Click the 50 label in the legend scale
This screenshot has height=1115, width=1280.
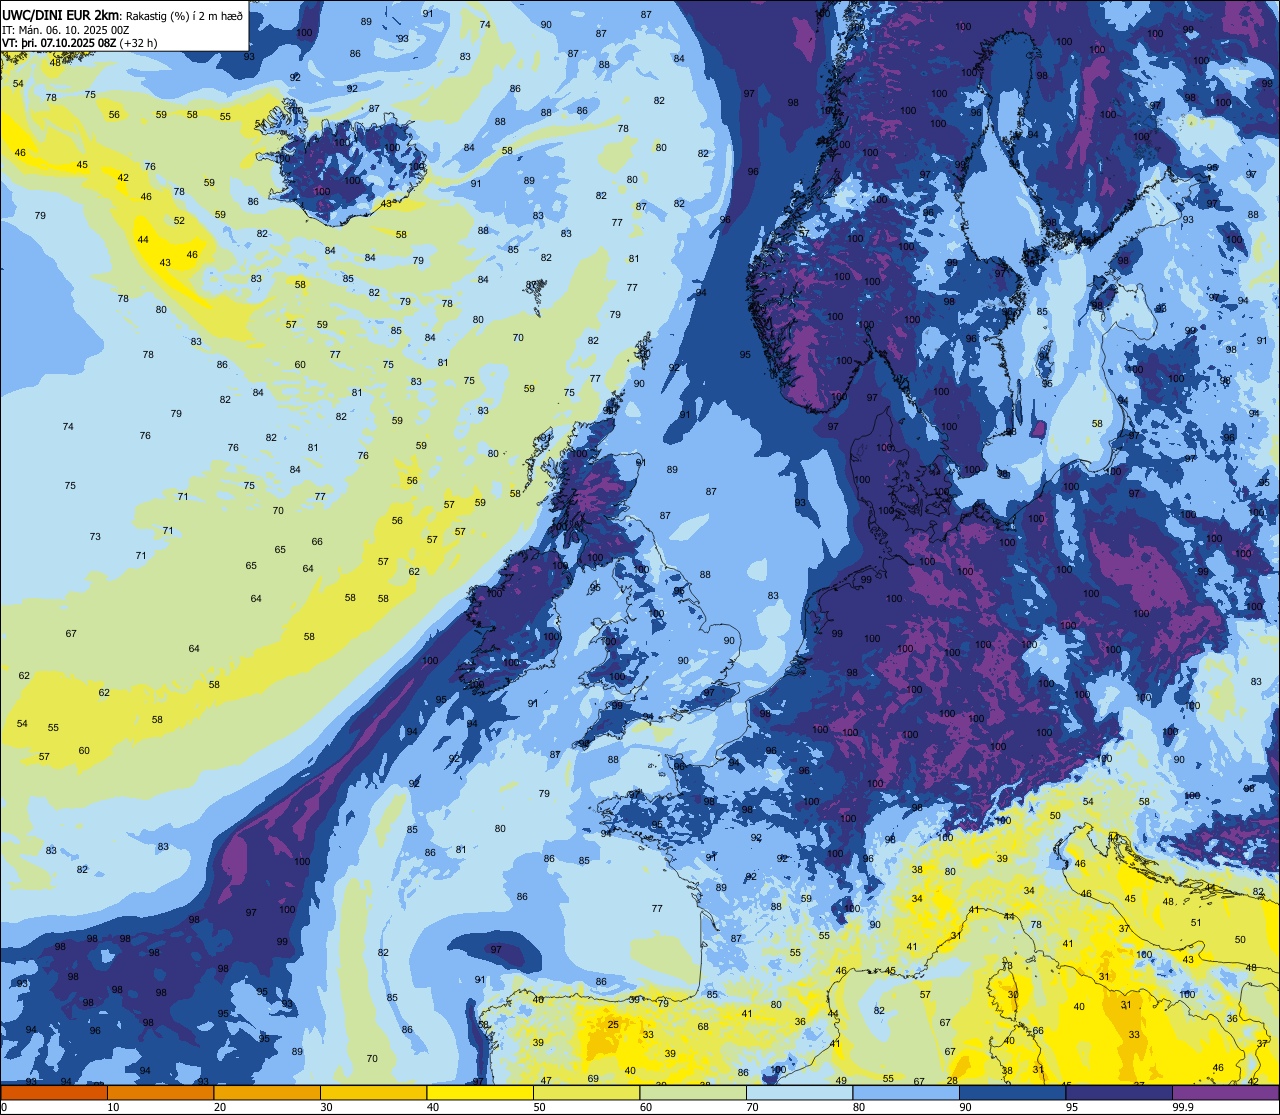539,1107
